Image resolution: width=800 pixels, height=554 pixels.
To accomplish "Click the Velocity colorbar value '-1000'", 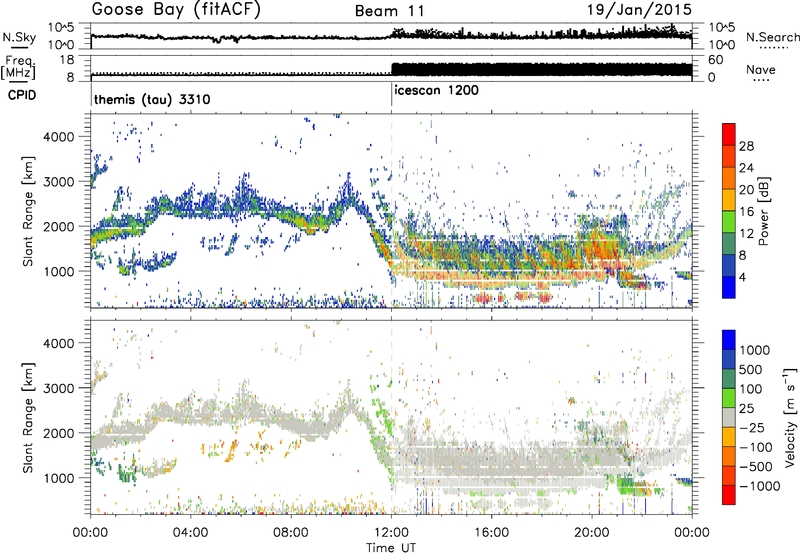I will [759, 486].
